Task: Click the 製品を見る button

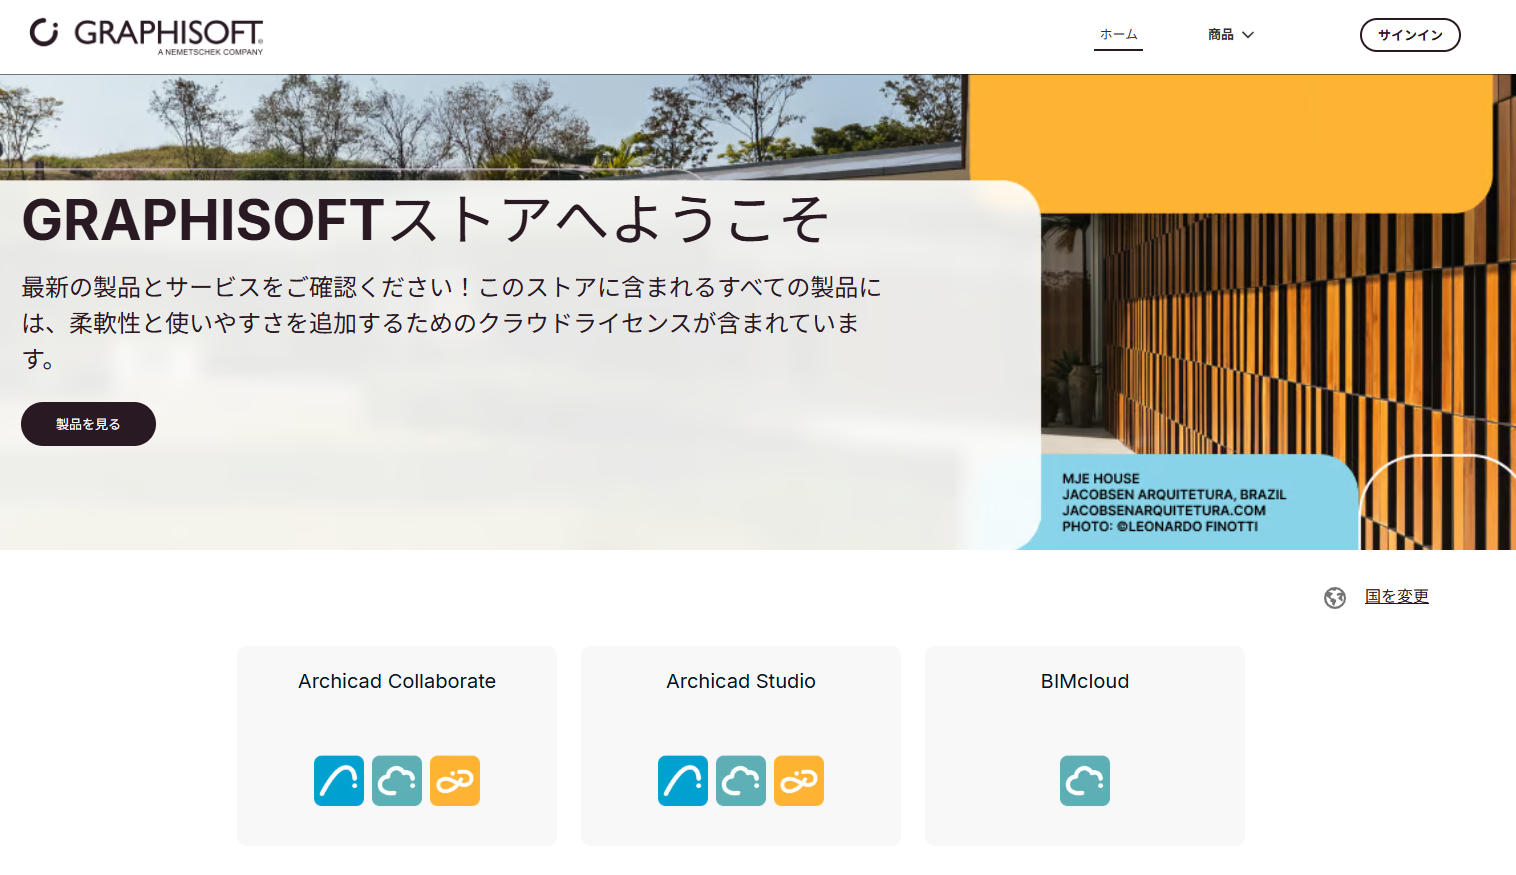Action: [x=88, y=424]
